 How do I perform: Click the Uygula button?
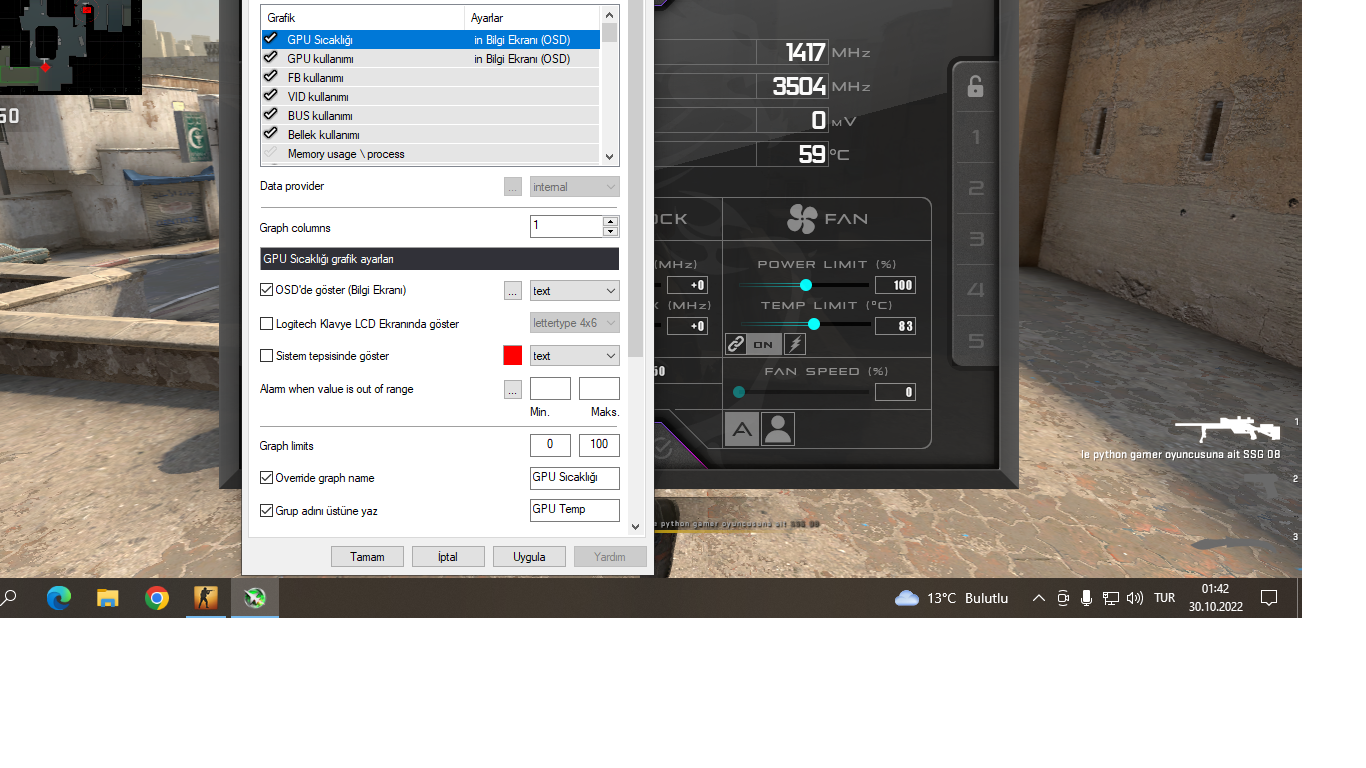[x=529, y=557]
